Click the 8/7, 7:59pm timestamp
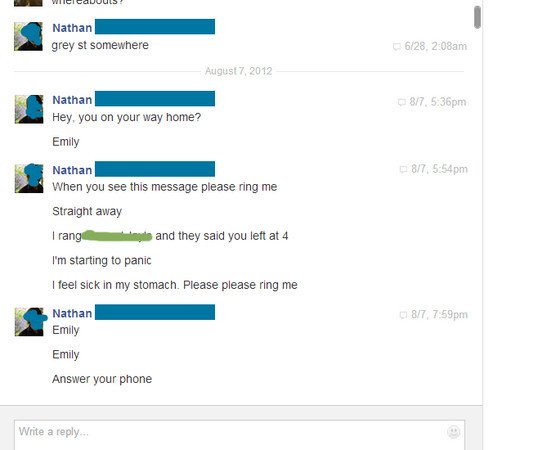 click(439, 315)
